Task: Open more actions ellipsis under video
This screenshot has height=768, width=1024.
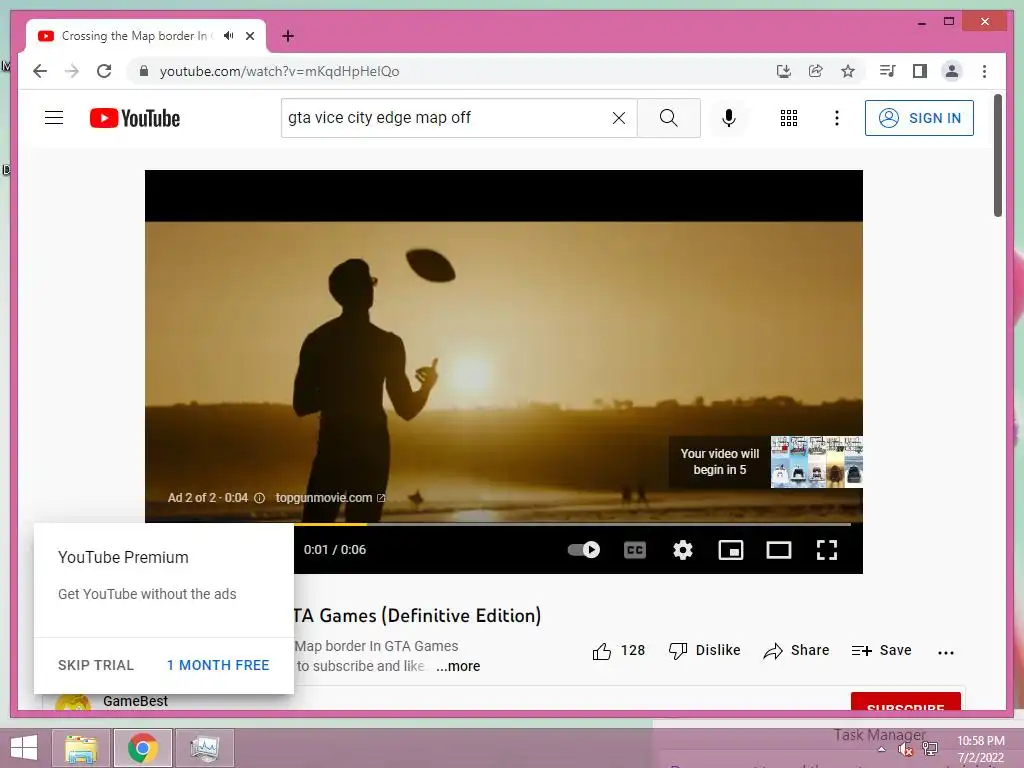Action: coord(946,652)
